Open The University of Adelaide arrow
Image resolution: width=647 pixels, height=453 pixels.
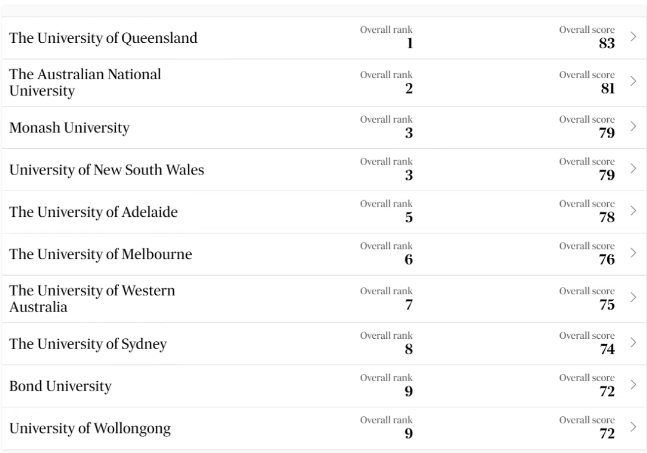tap(633, 210)
